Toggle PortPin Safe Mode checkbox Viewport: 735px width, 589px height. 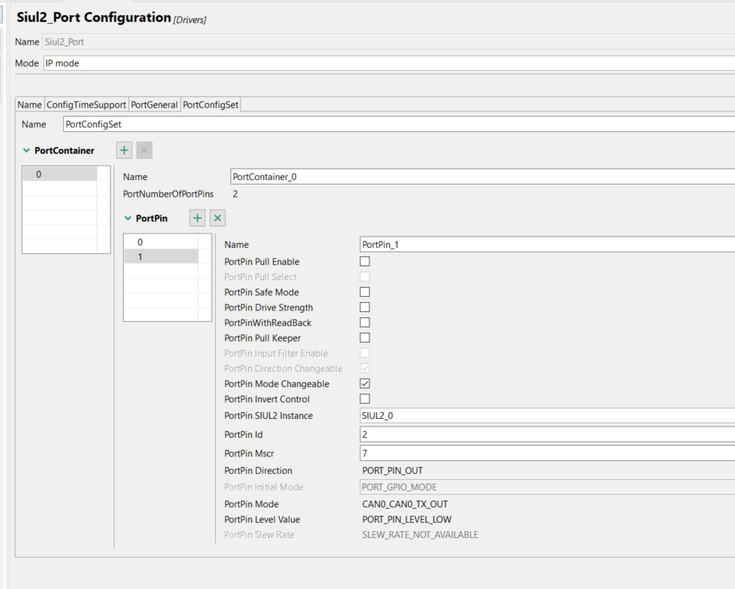(x=365, y=292)
